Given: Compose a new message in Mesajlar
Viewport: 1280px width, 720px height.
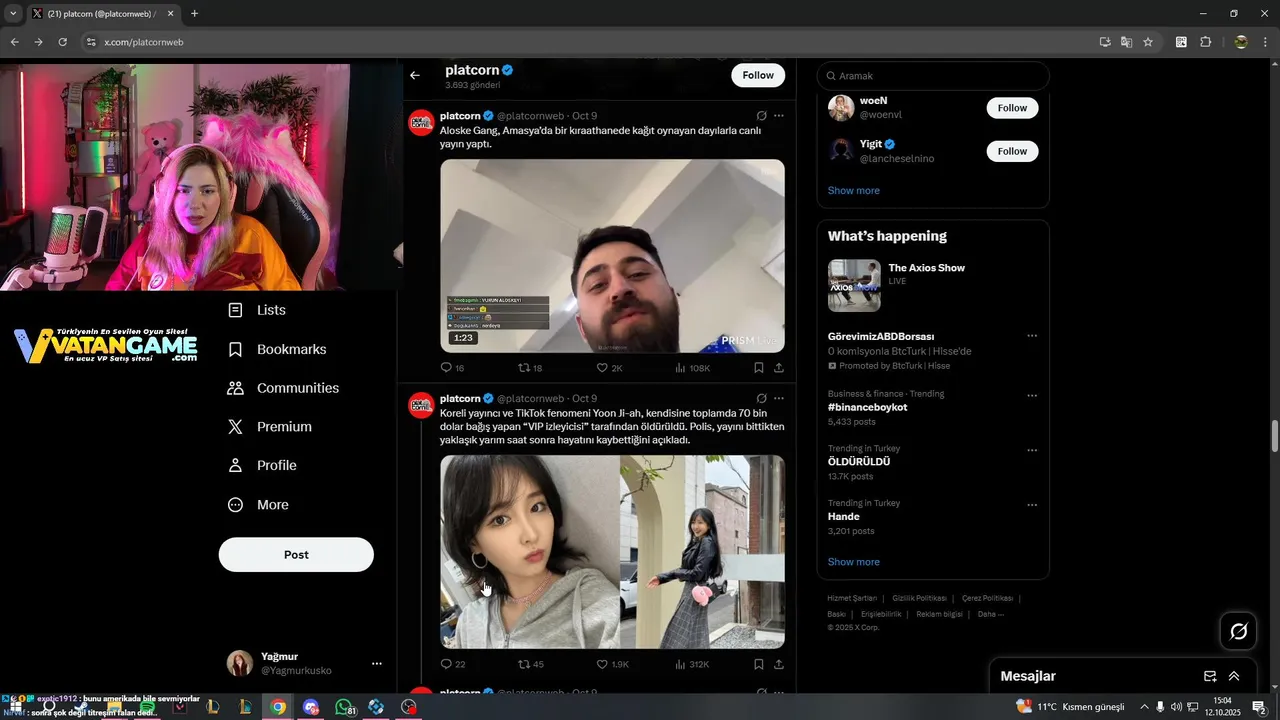Looking at the screenshot, I should (1210, 676).
